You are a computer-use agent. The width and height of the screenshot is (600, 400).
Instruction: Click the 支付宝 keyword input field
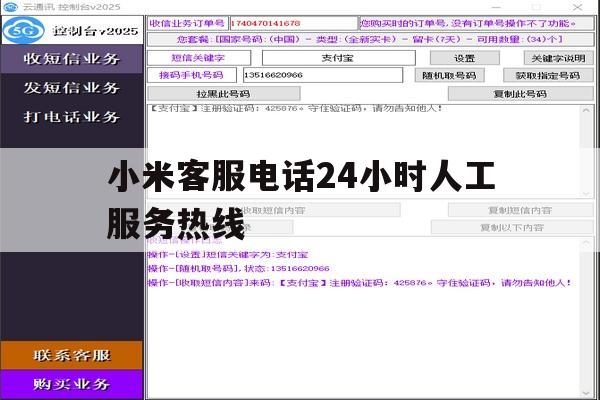click(339, 58)
